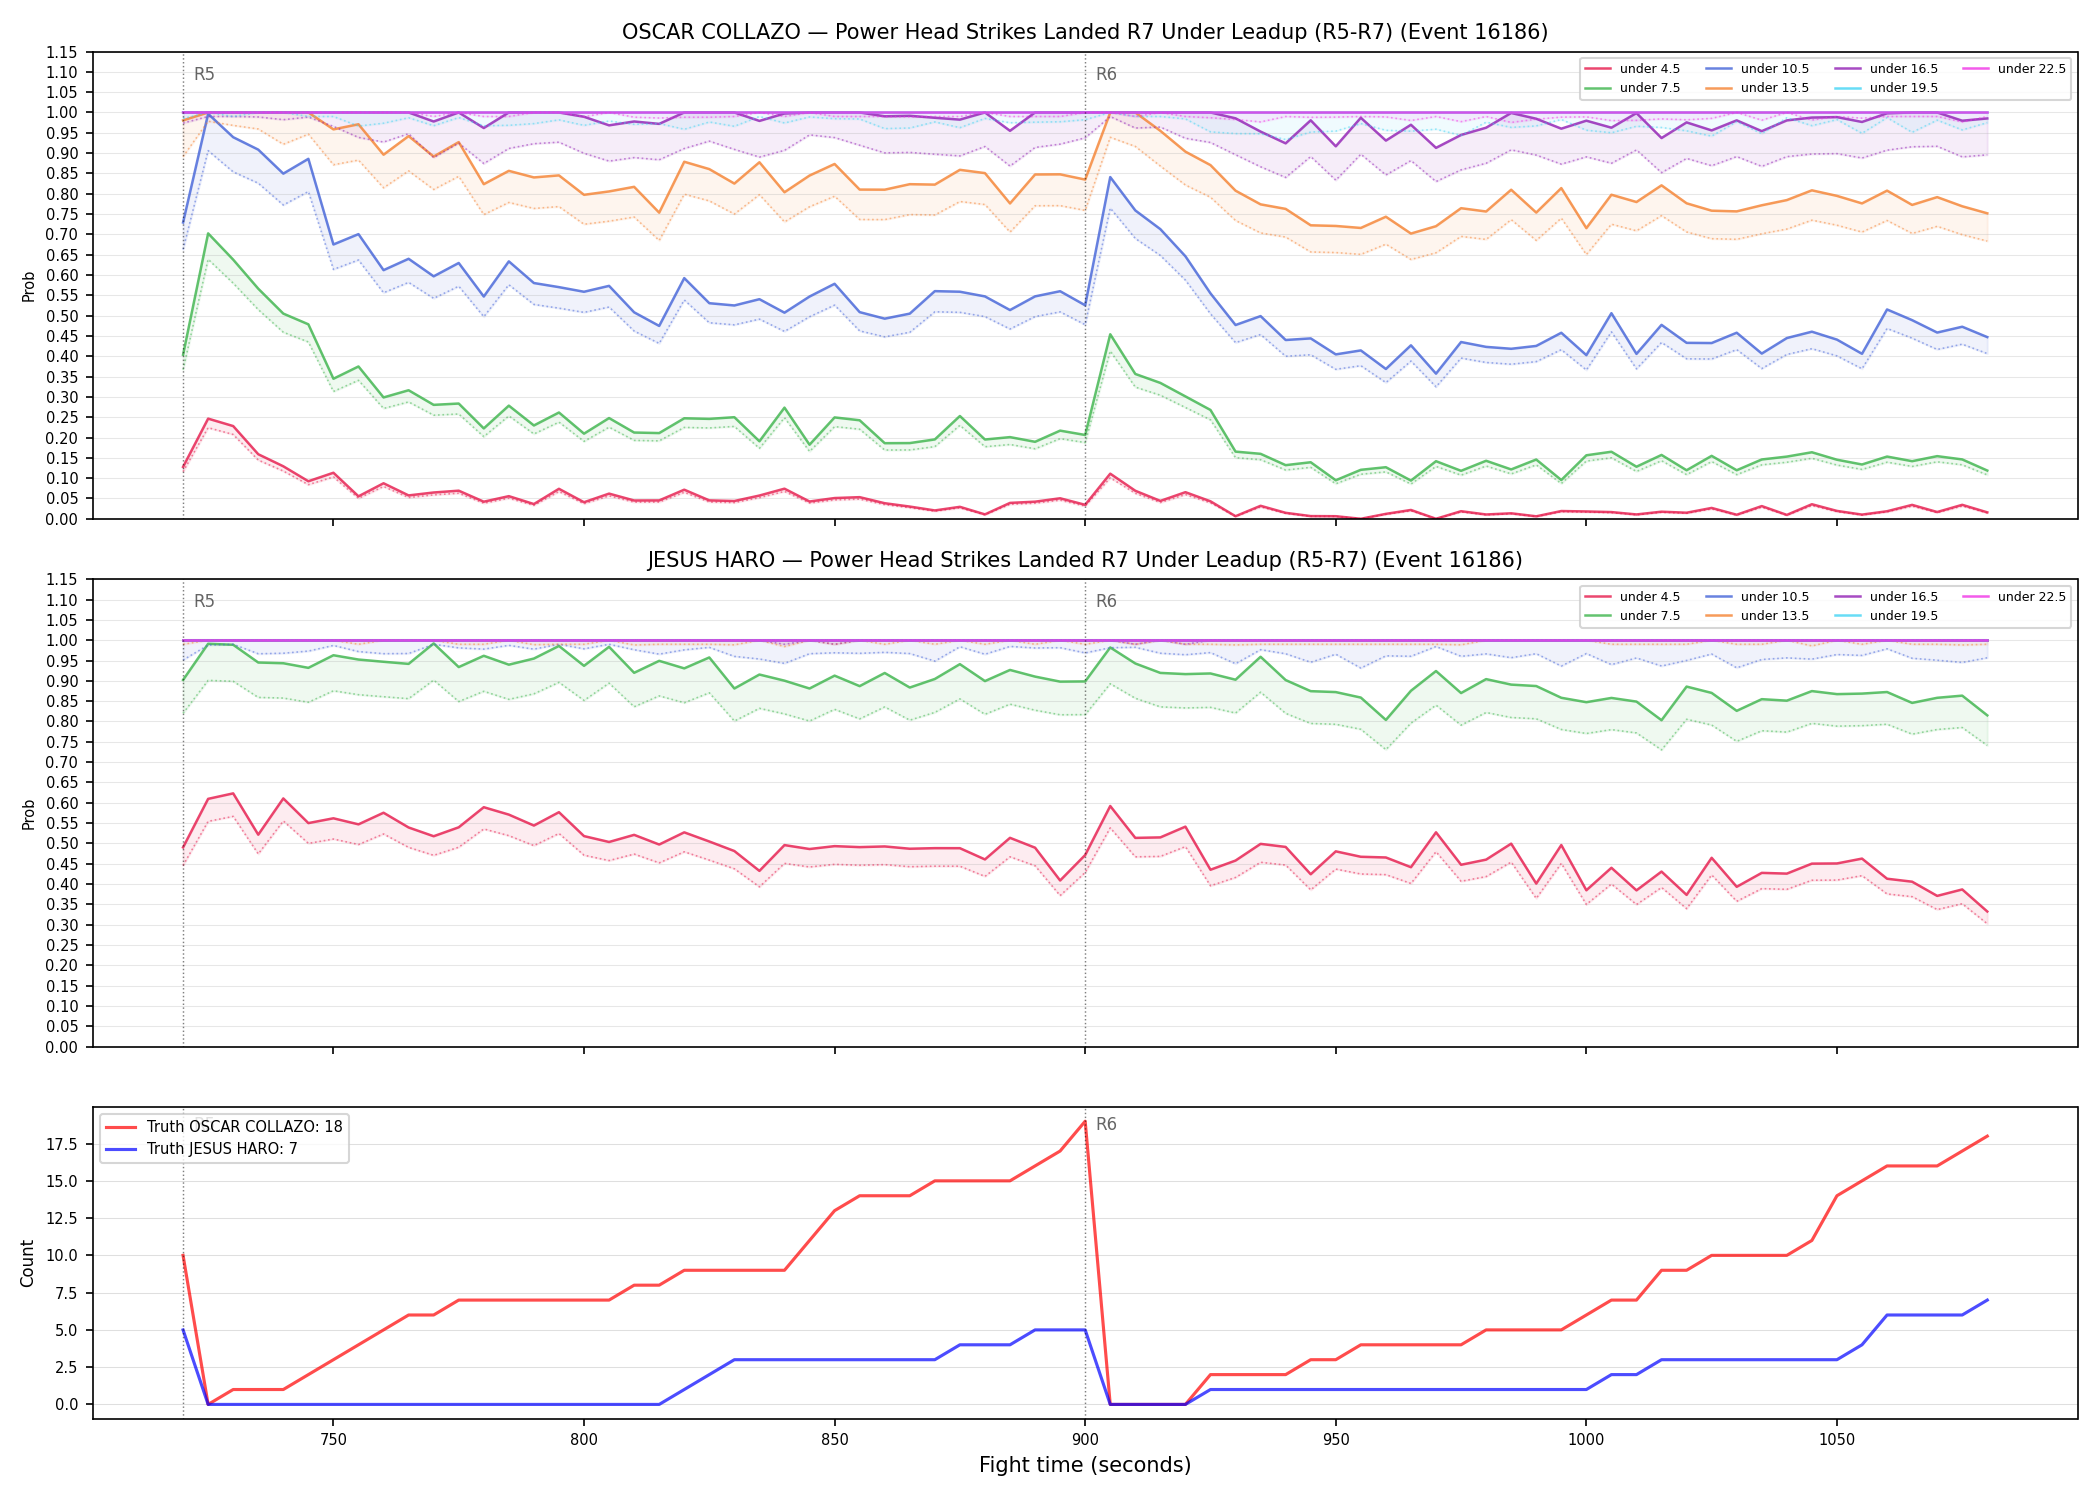This screenshot has height=1500, width=2100.
Task: Click the 900 x-axis tick label
Action: click(x=1085, y=1440)
